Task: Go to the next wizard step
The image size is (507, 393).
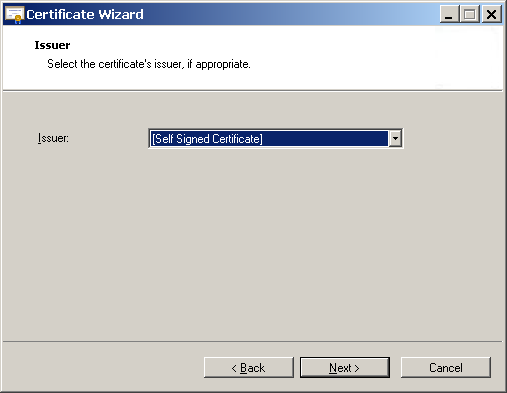Action: (x=345, y=368)
